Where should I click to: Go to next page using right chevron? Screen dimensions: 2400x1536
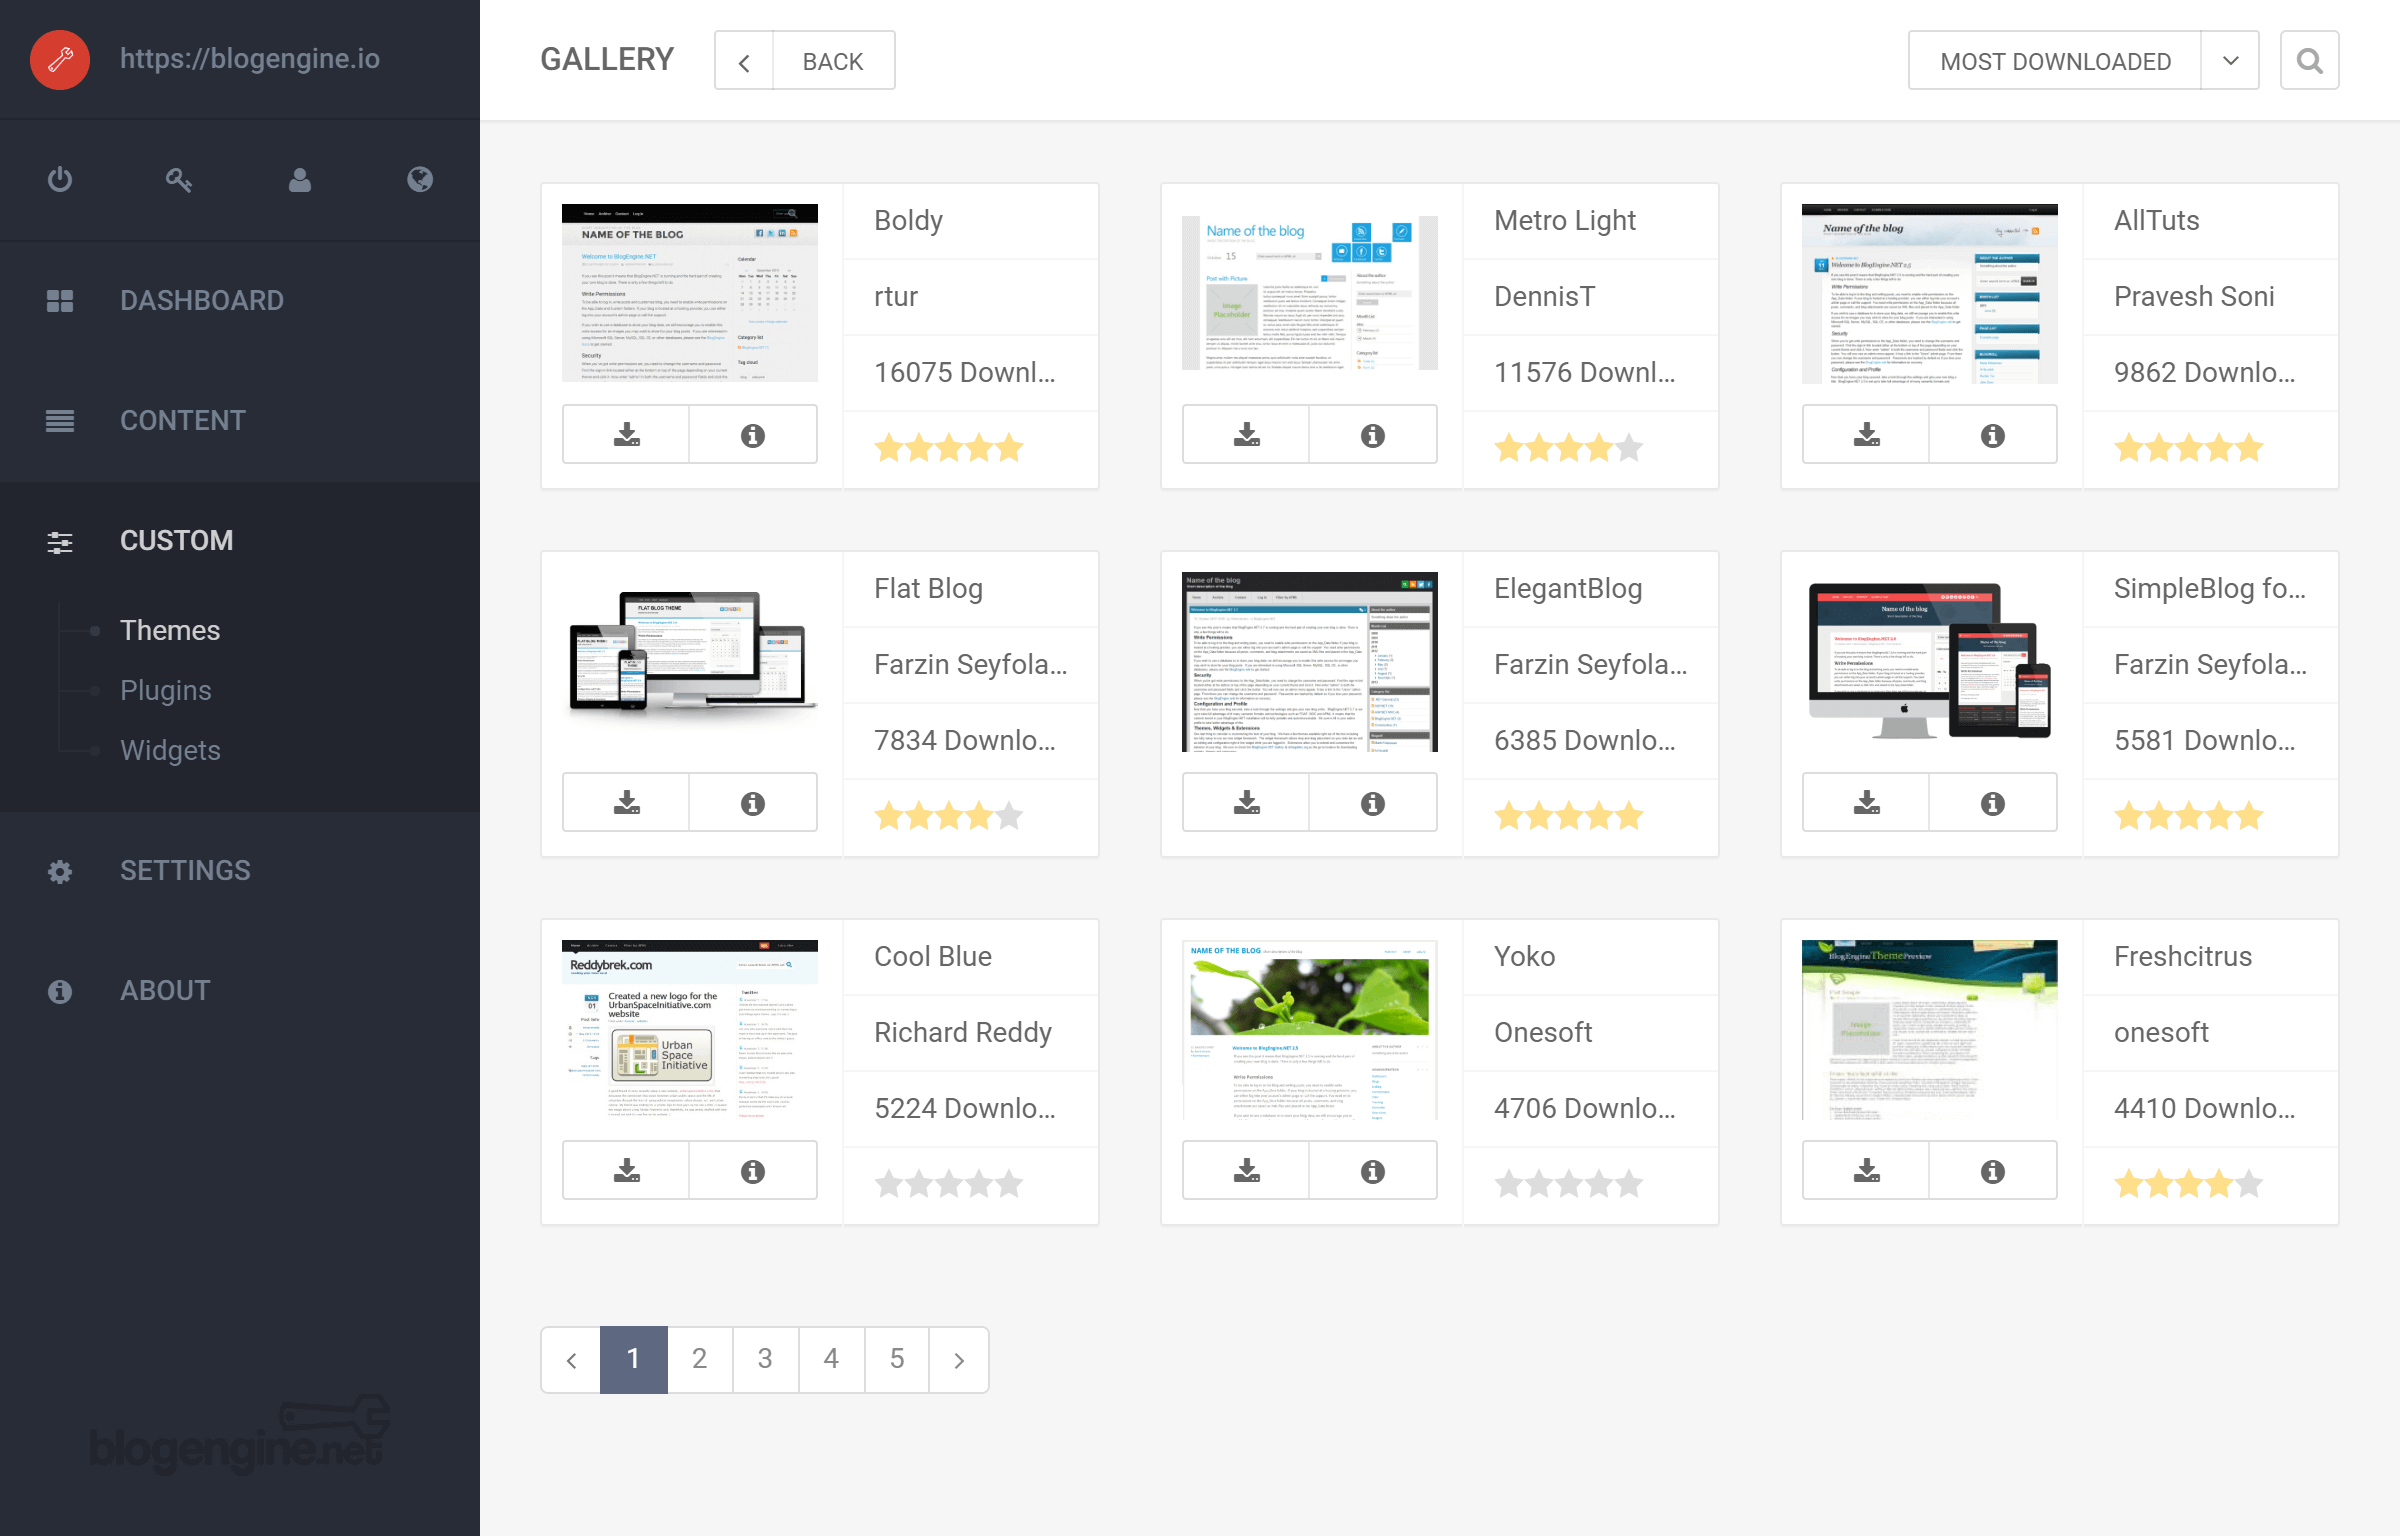[959, 1360]
